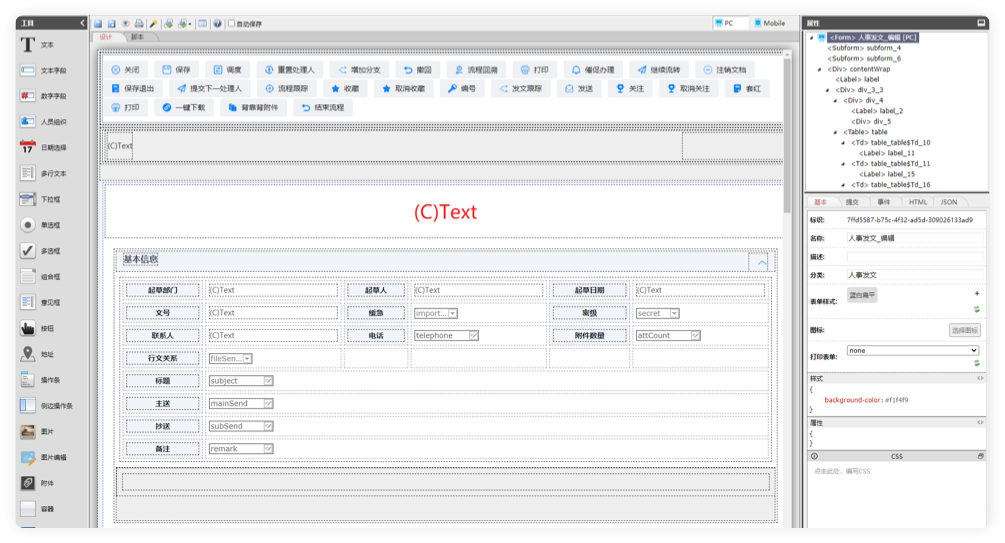Open the 事件 events tab

coord(884,202)
